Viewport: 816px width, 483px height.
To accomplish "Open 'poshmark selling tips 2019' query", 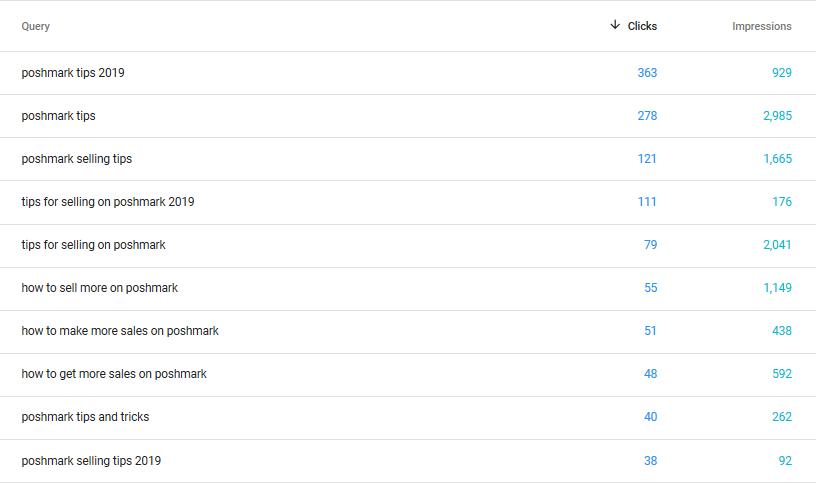I will tap(91, 461).
